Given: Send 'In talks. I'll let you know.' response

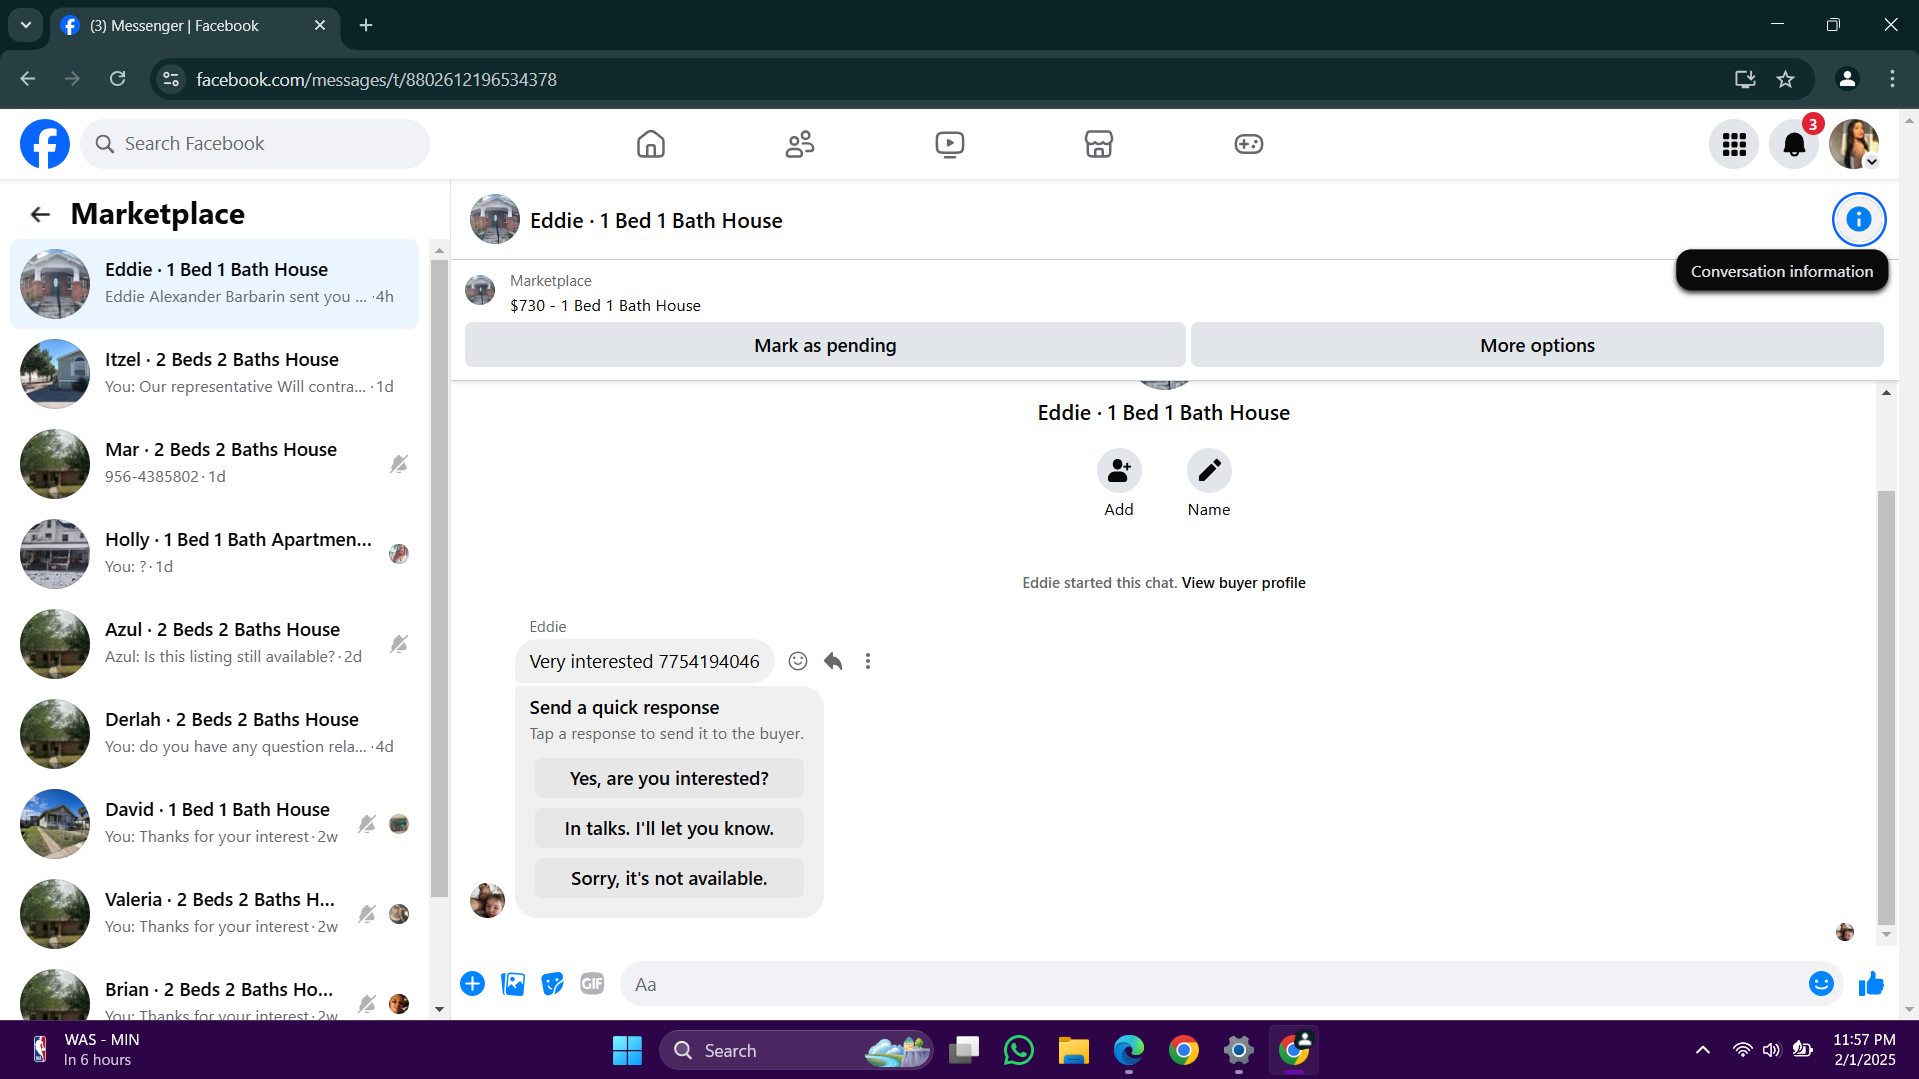Looking at the screenshot, I should pyautogui.click(x=669, y=828).
